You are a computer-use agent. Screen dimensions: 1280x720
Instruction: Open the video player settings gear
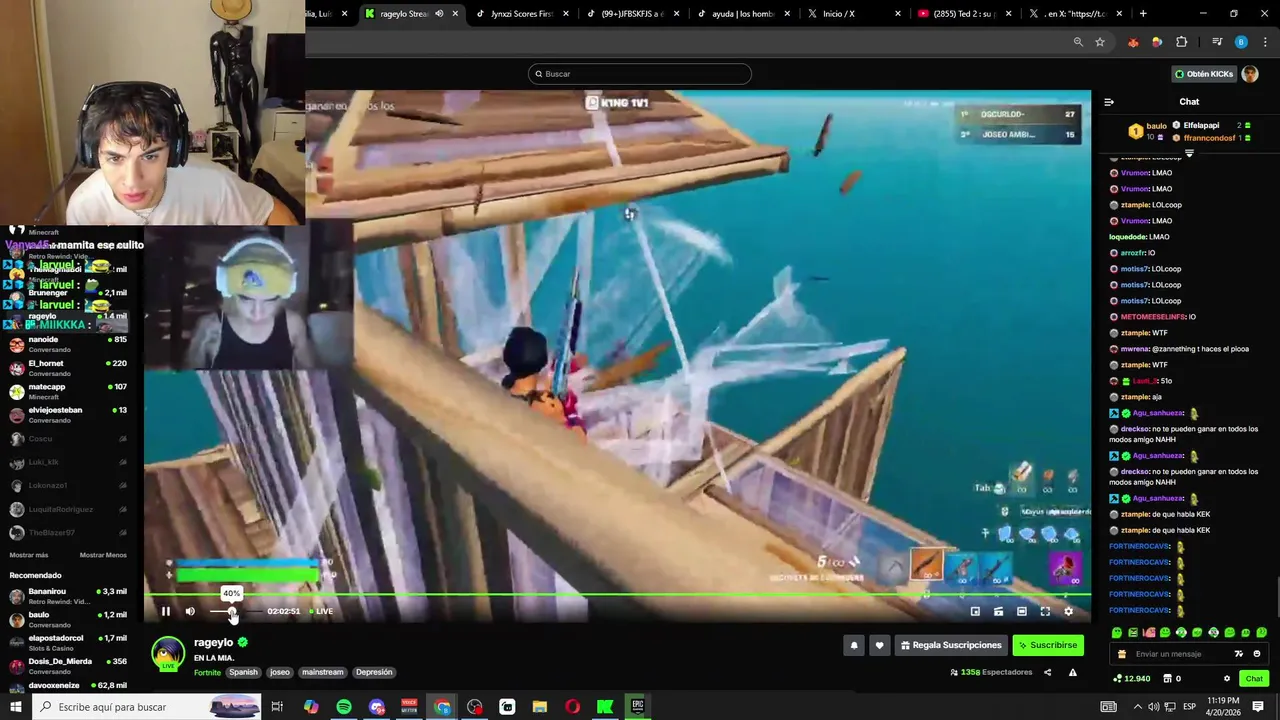click(x=1068, y=612)
